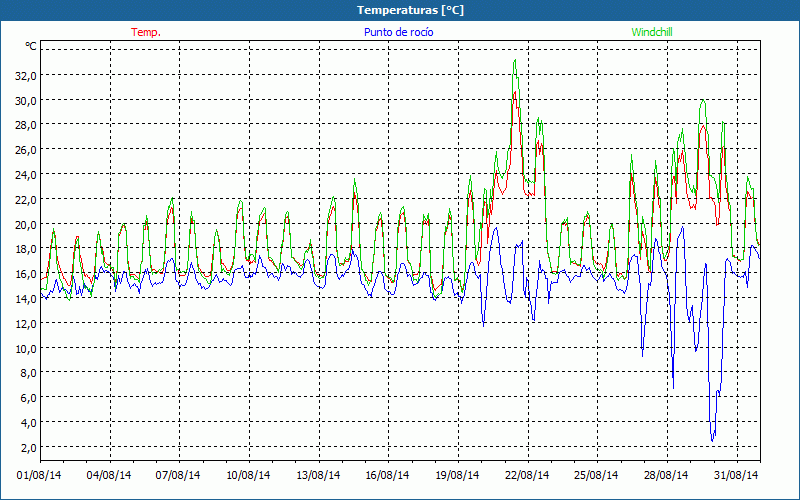This screenshot has width=800, height=500.
Task: Click the 2,0 y-axis value
Action: pyautogui.click(x=29, y=447)
